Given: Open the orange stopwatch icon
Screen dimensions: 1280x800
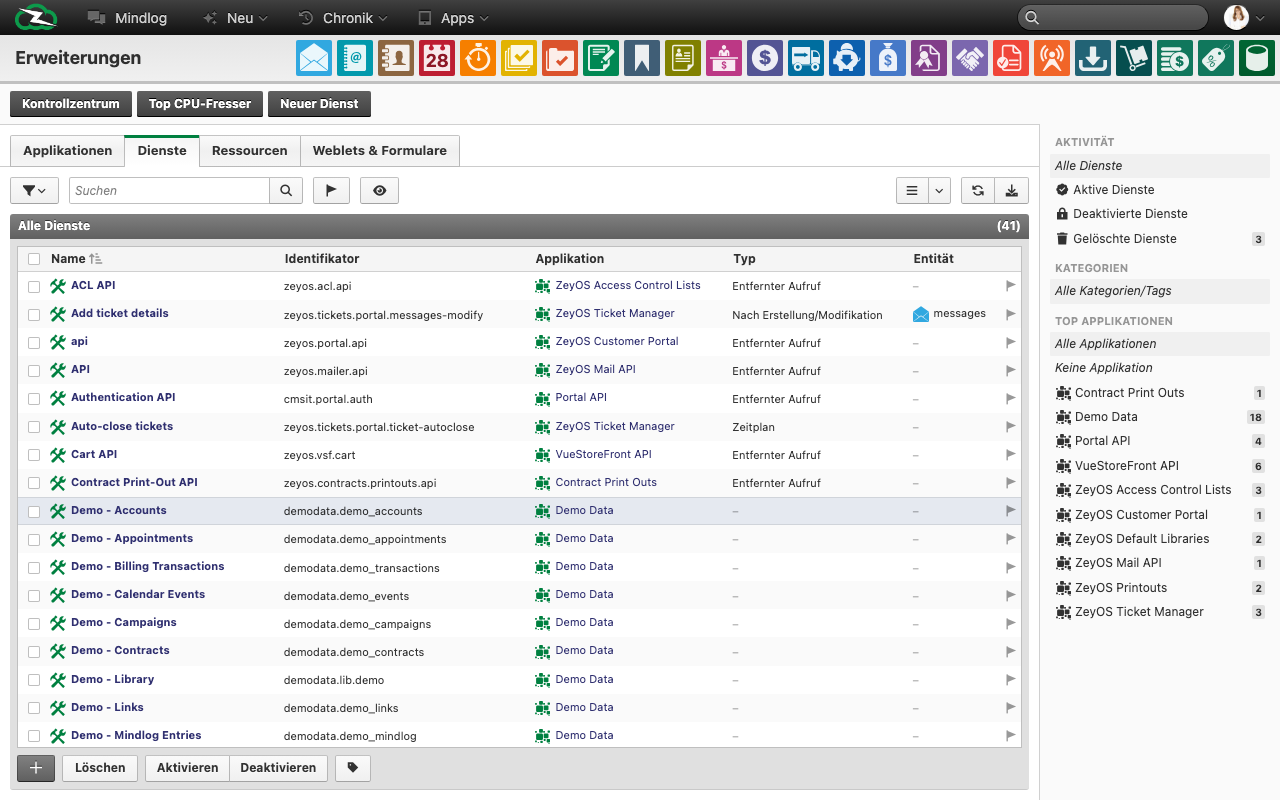Looking at the screenshot, I should [478, 58].
